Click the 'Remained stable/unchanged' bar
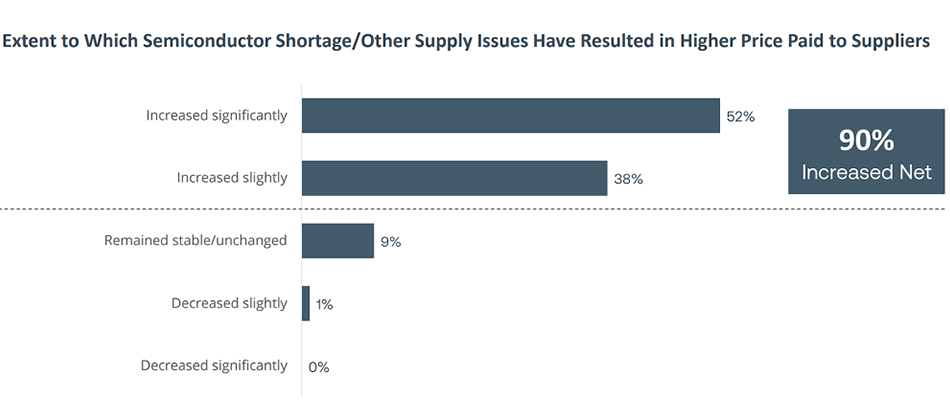Viewport: 950px width, 401px height. (337, 241)
